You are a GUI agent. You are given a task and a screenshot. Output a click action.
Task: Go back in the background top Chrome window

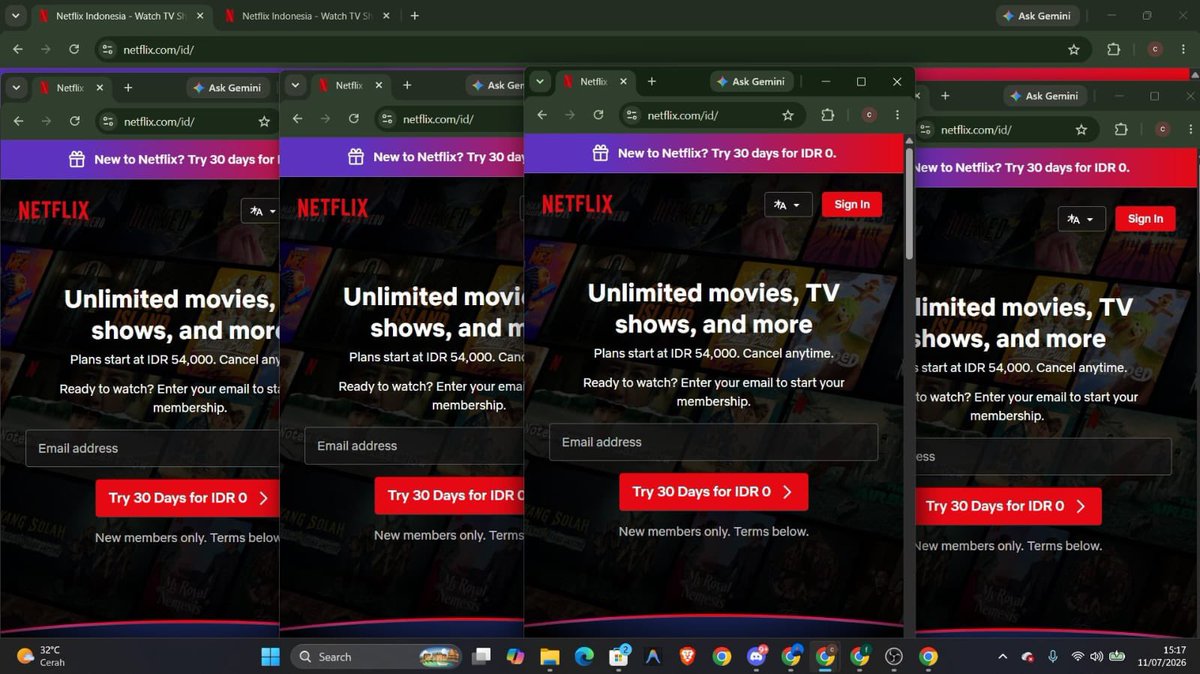point(18,49)
